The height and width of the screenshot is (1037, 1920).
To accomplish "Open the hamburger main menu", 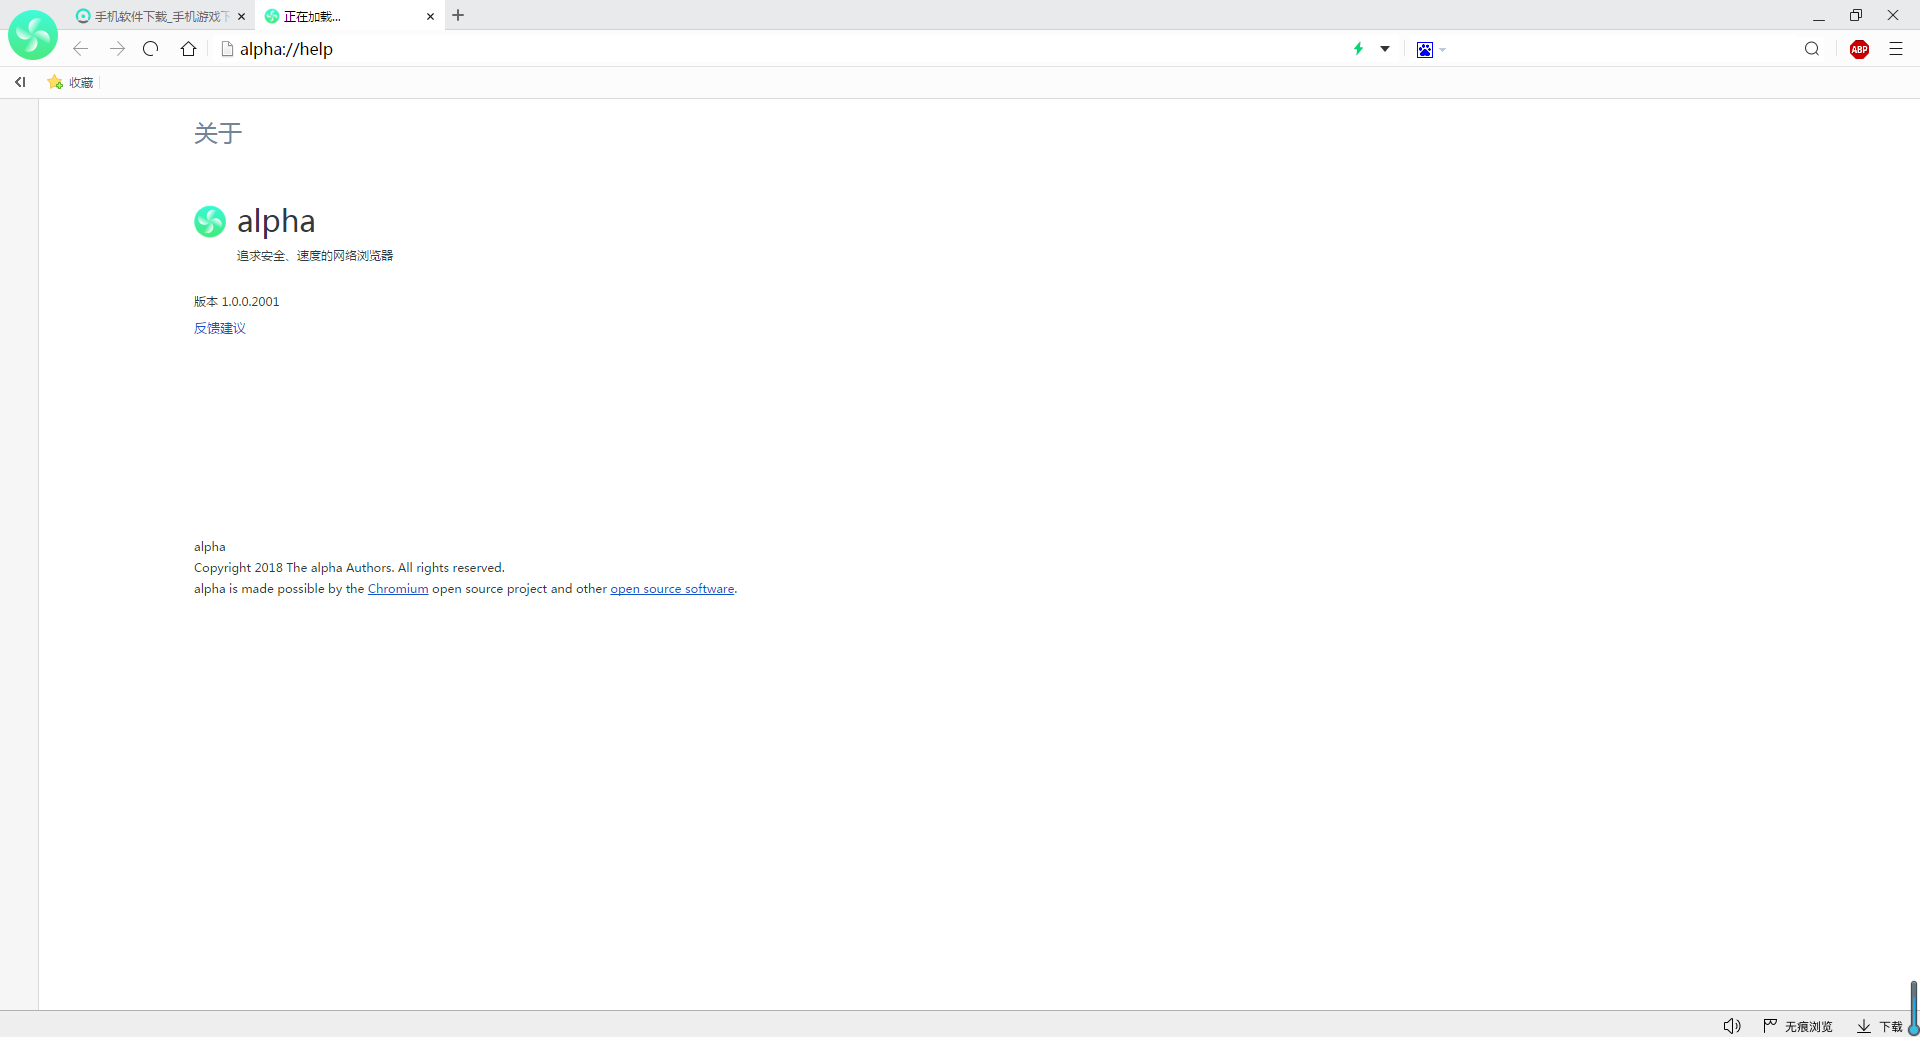I will 1896,49.
